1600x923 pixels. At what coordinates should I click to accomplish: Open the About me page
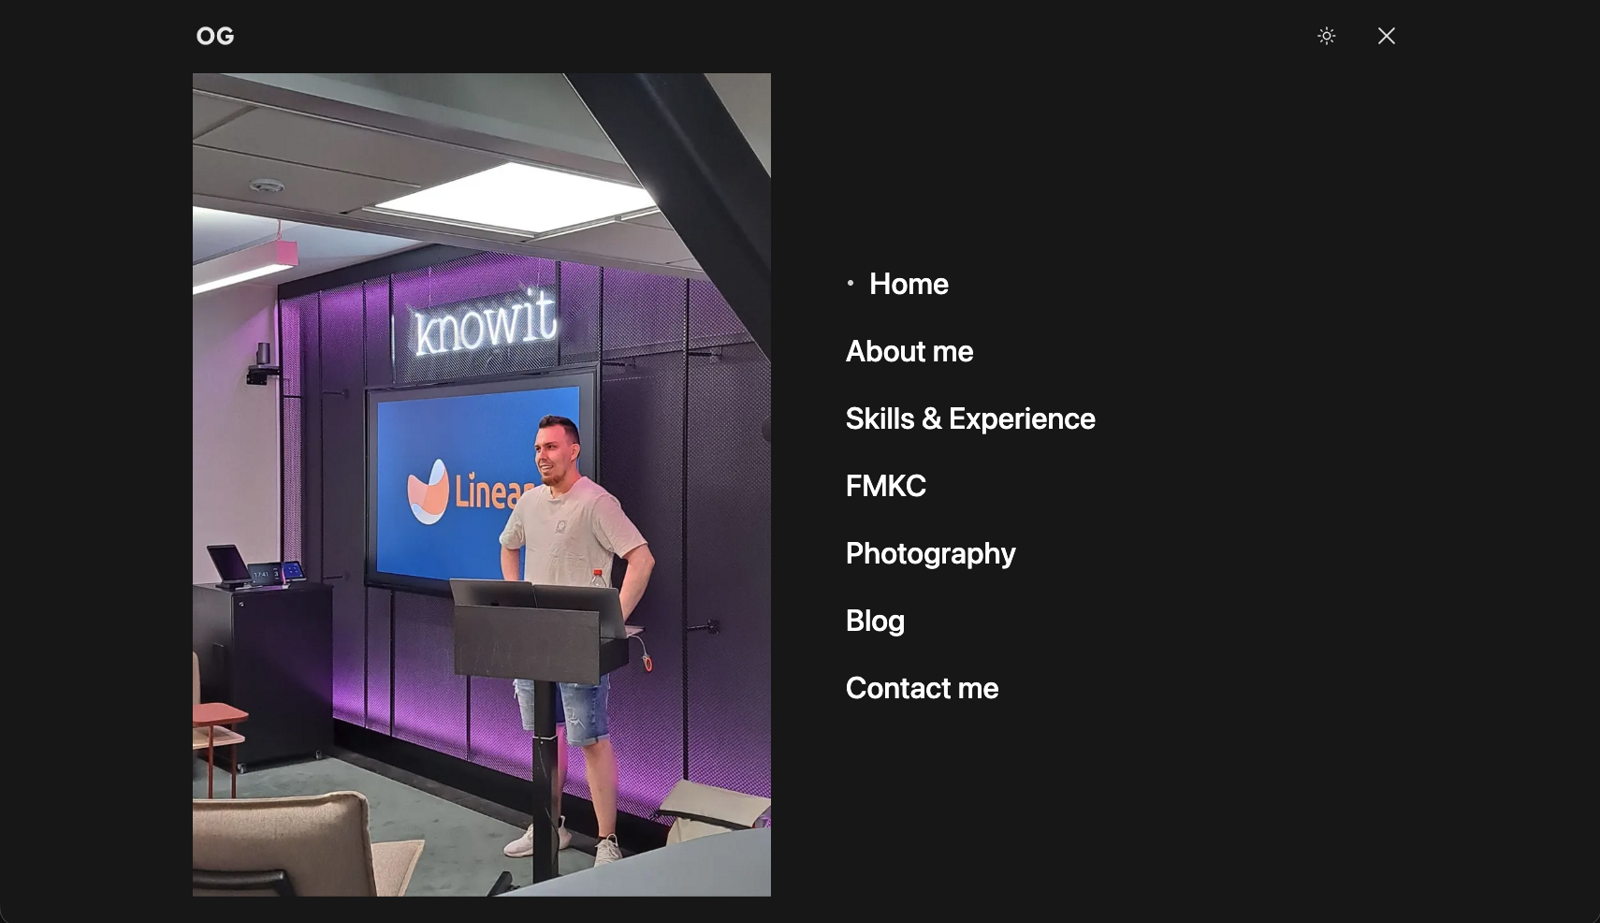click(909, 351)
